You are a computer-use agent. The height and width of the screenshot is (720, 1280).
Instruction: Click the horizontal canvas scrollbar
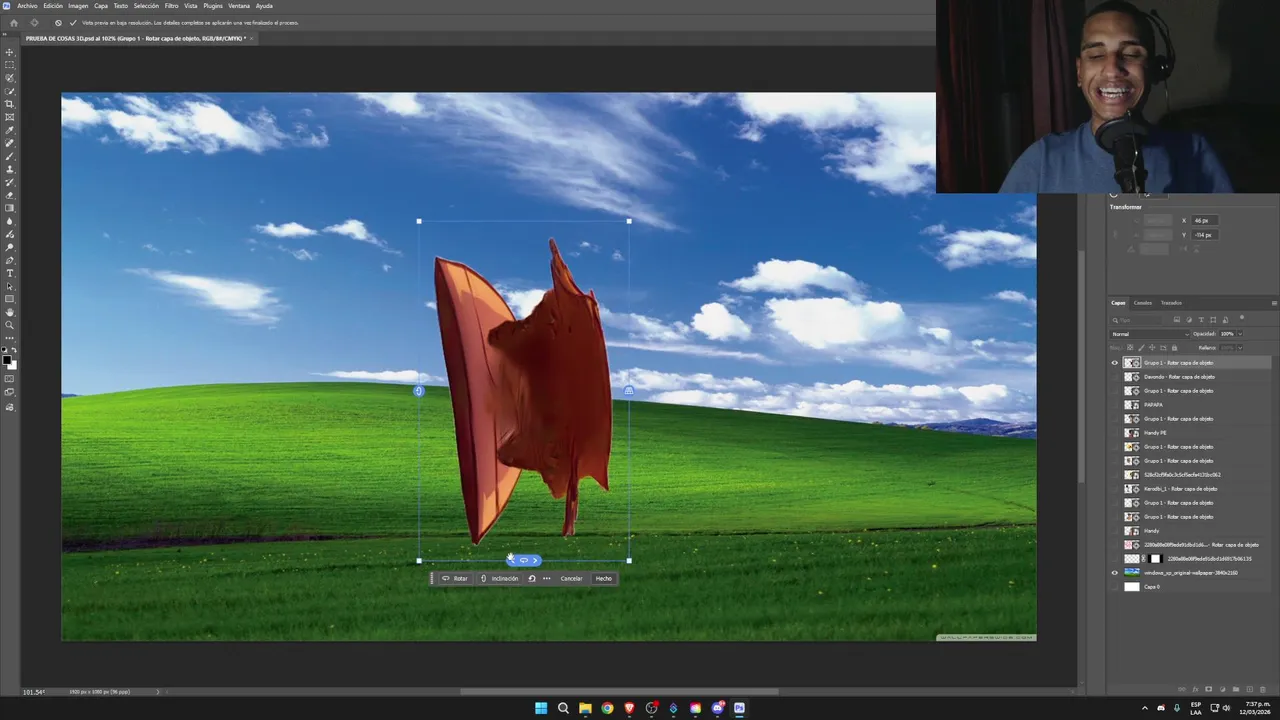tap(619, 691)
